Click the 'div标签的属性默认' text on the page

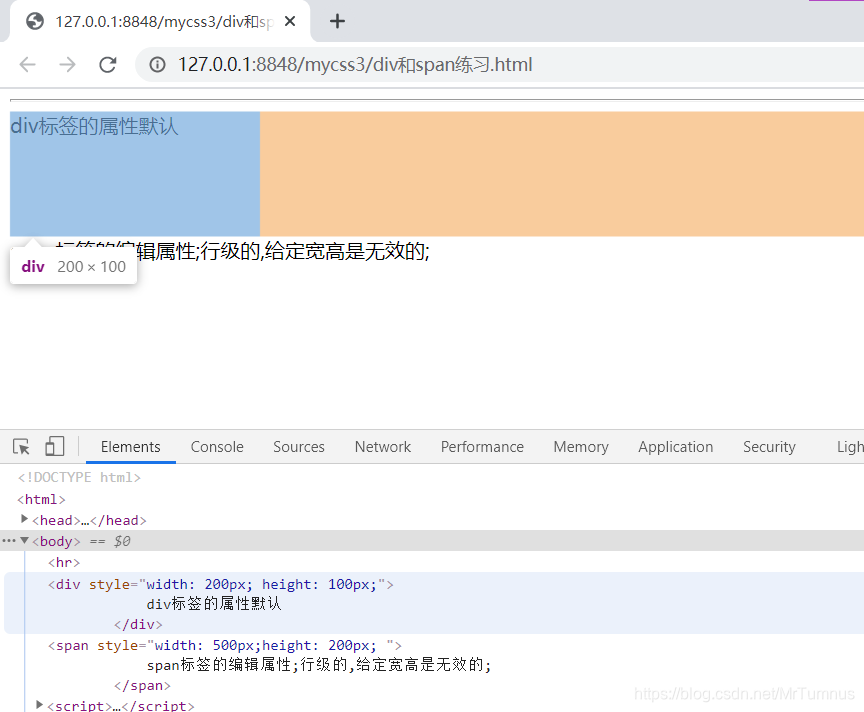coord(94,126)
